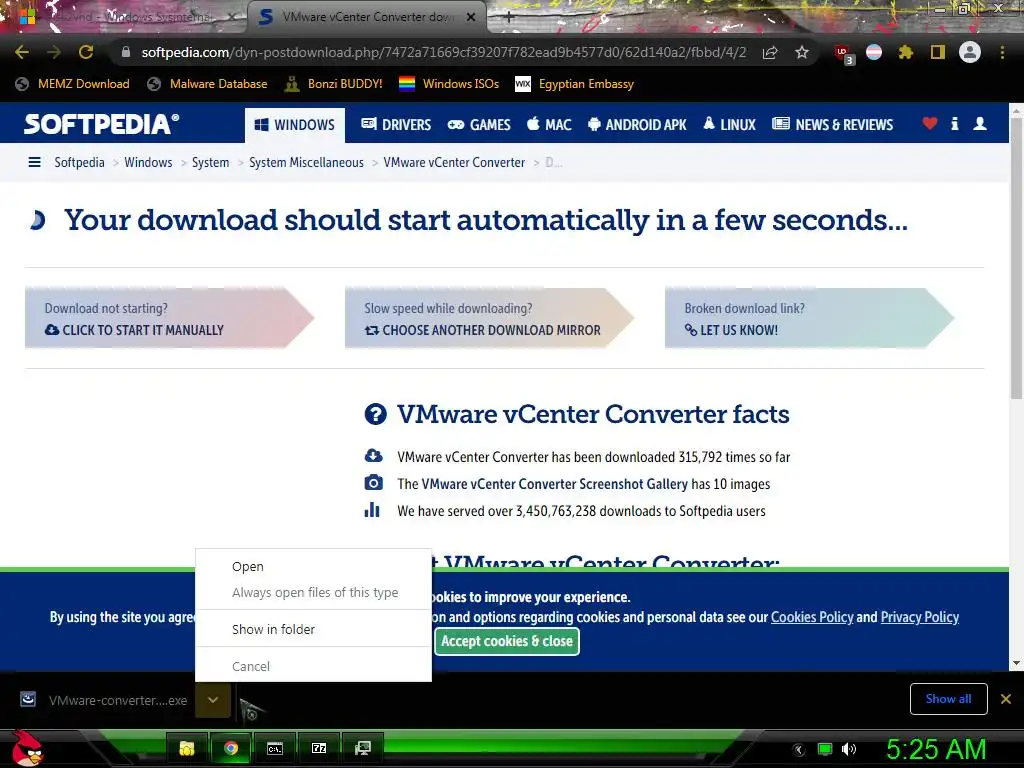
Task: Open the LINUX section
Action: (729, 124)
